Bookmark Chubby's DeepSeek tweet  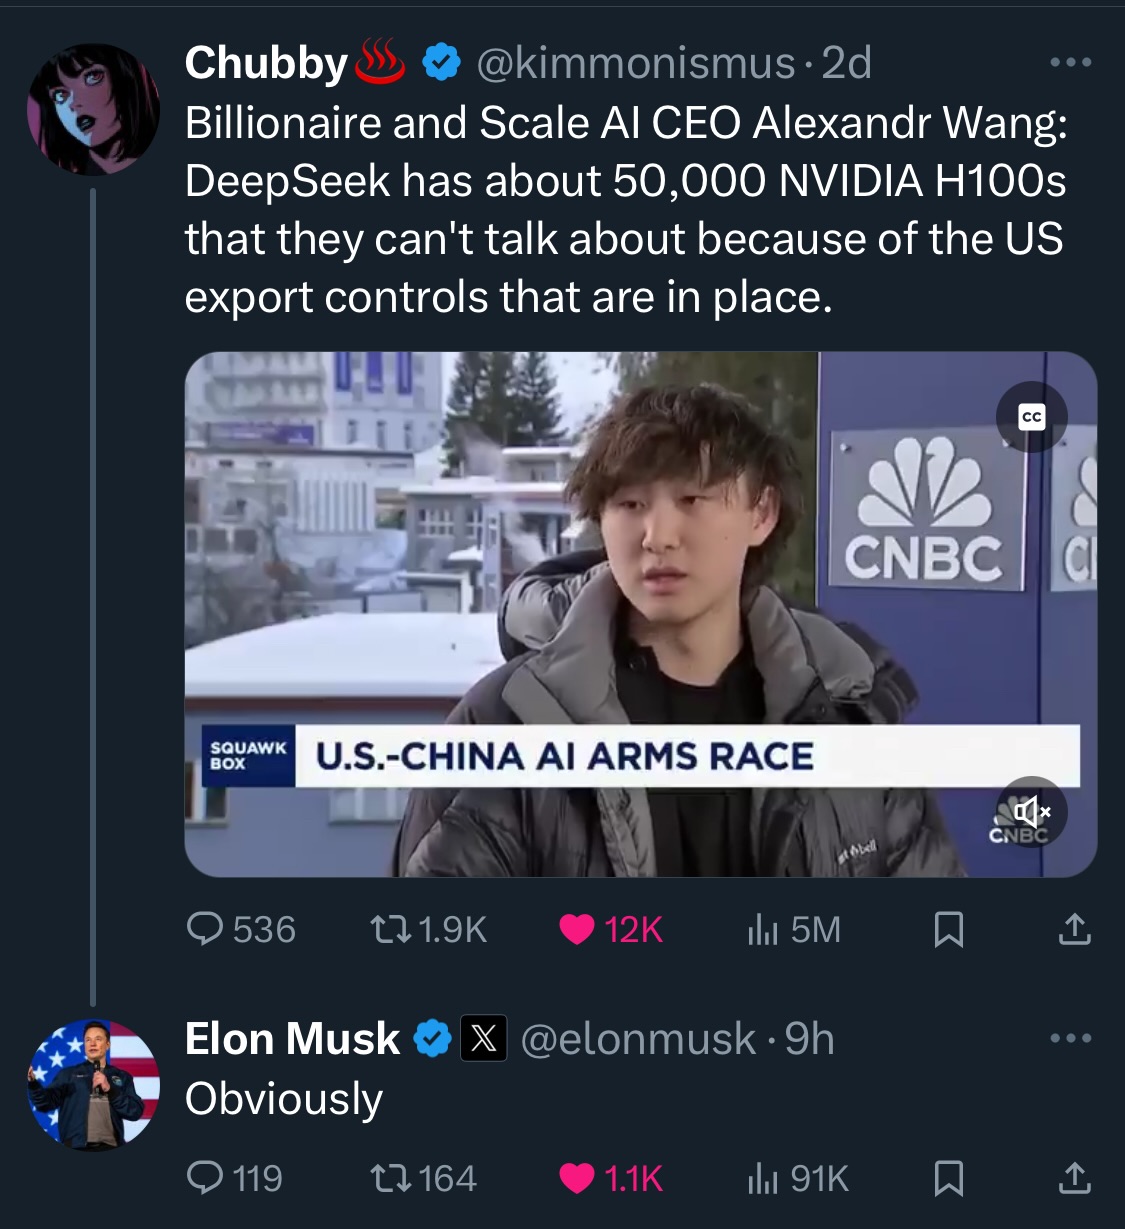(x=948, y=930)
